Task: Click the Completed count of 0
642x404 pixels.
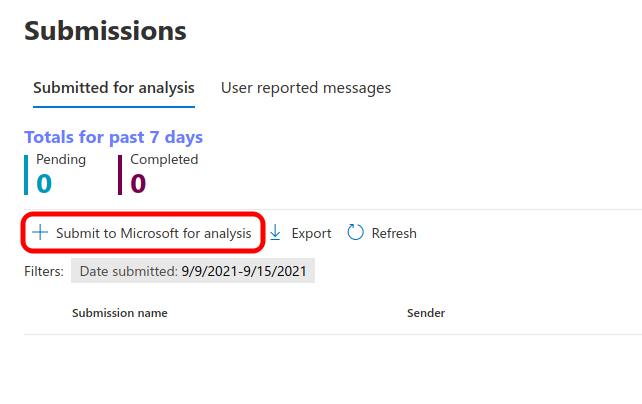Action: pos(138,183)
